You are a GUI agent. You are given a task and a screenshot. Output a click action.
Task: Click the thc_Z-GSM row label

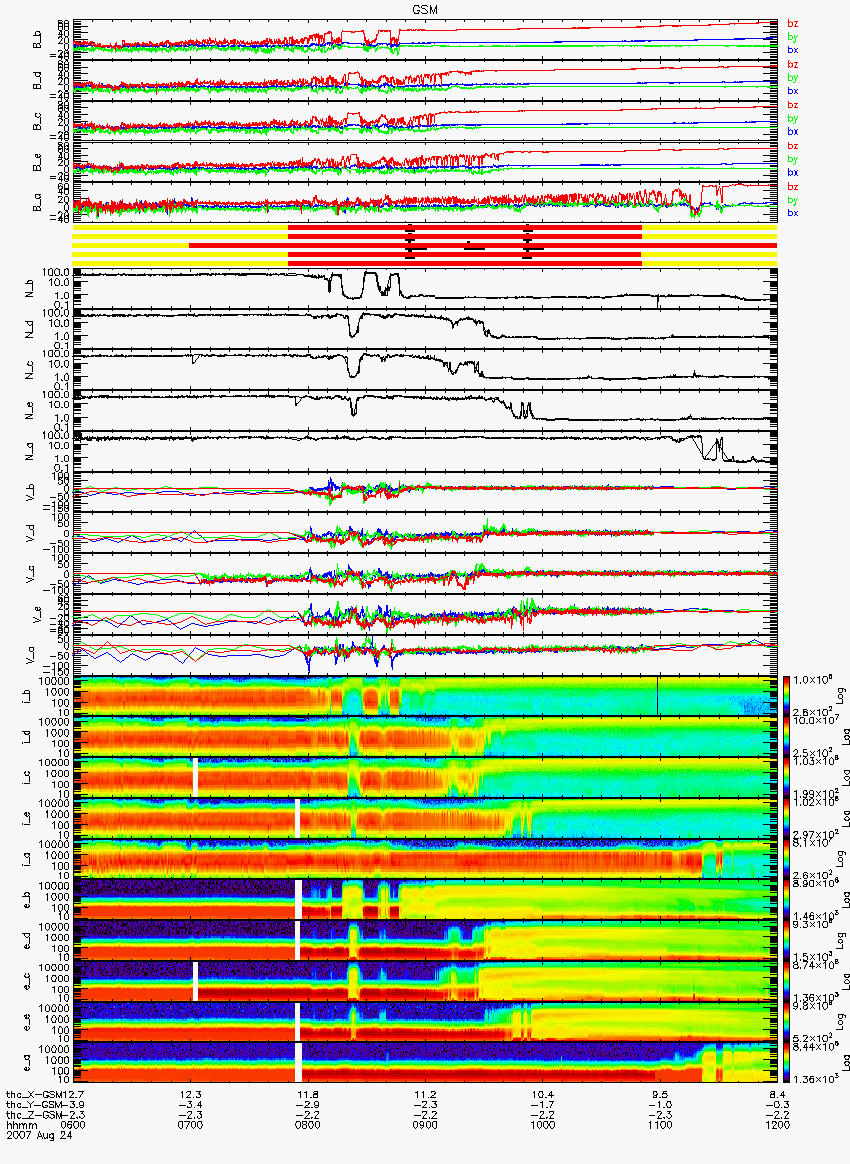[x=34, y=1114]
